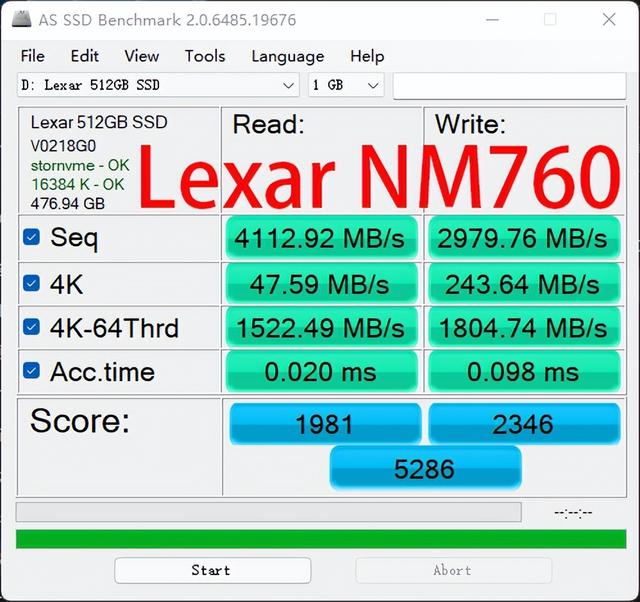
Task: Click the 476.94 GB capacity text
Action: pos(68,203)
